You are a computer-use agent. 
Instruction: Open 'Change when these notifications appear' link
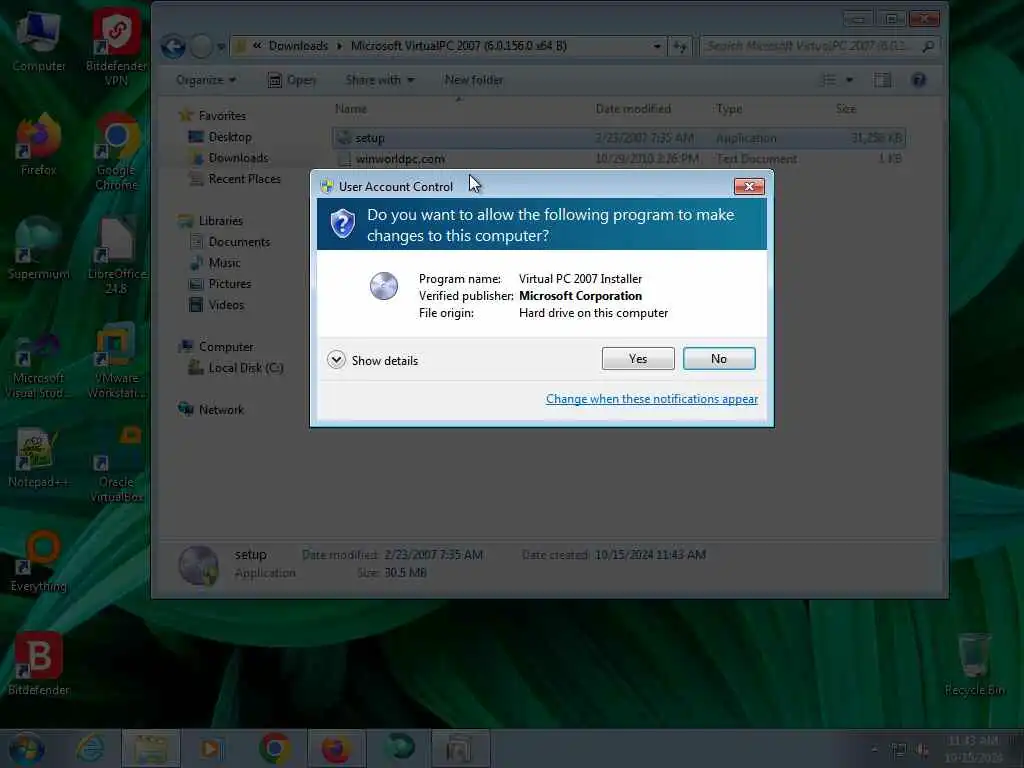point(652,399)
